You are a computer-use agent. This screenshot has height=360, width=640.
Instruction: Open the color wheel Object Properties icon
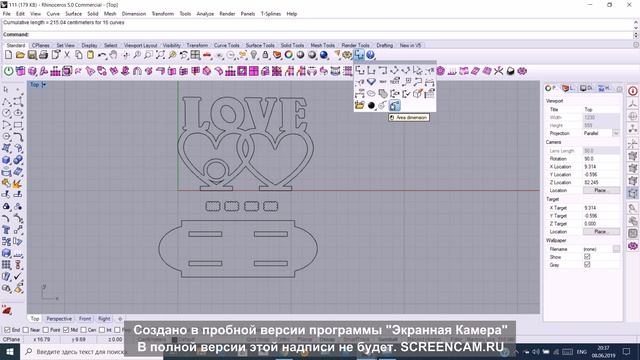pos(289,55)
